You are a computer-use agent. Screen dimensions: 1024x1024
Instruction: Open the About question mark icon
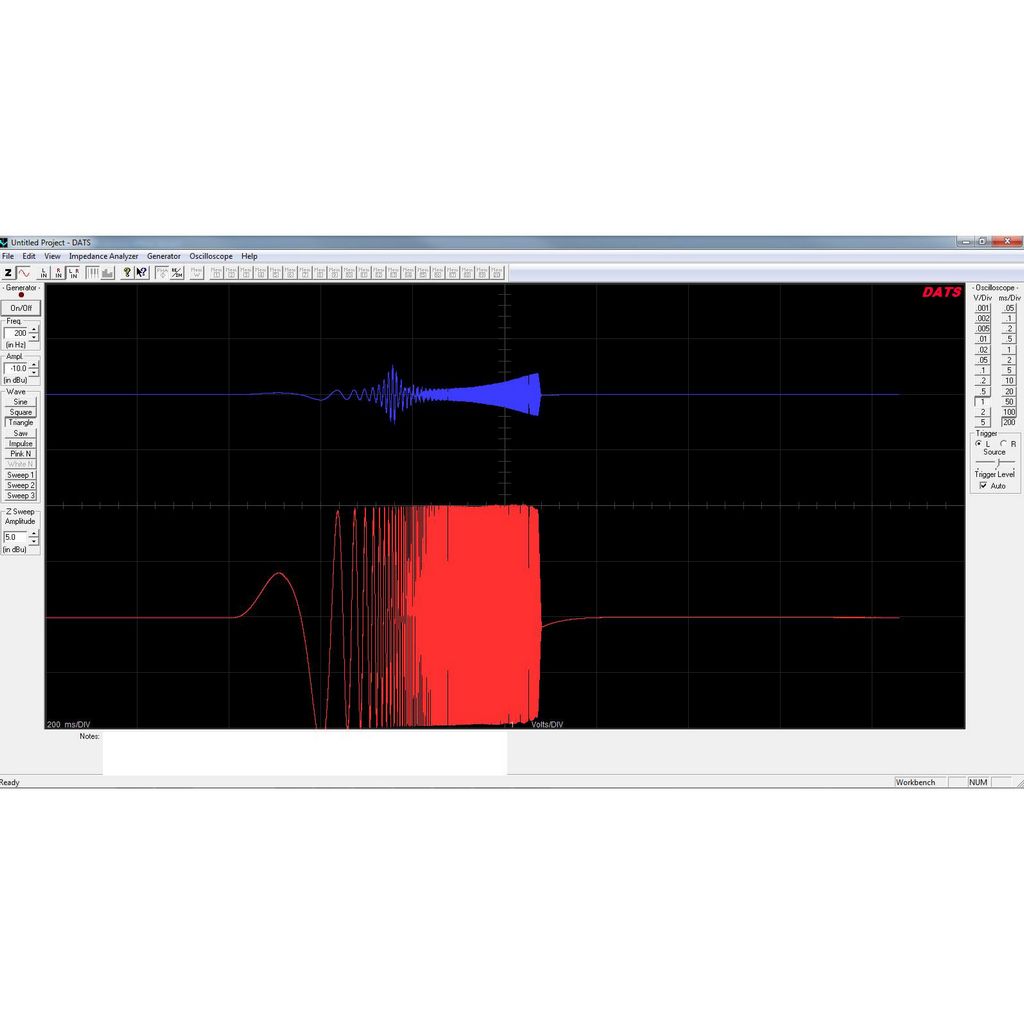tap(127, 273)
